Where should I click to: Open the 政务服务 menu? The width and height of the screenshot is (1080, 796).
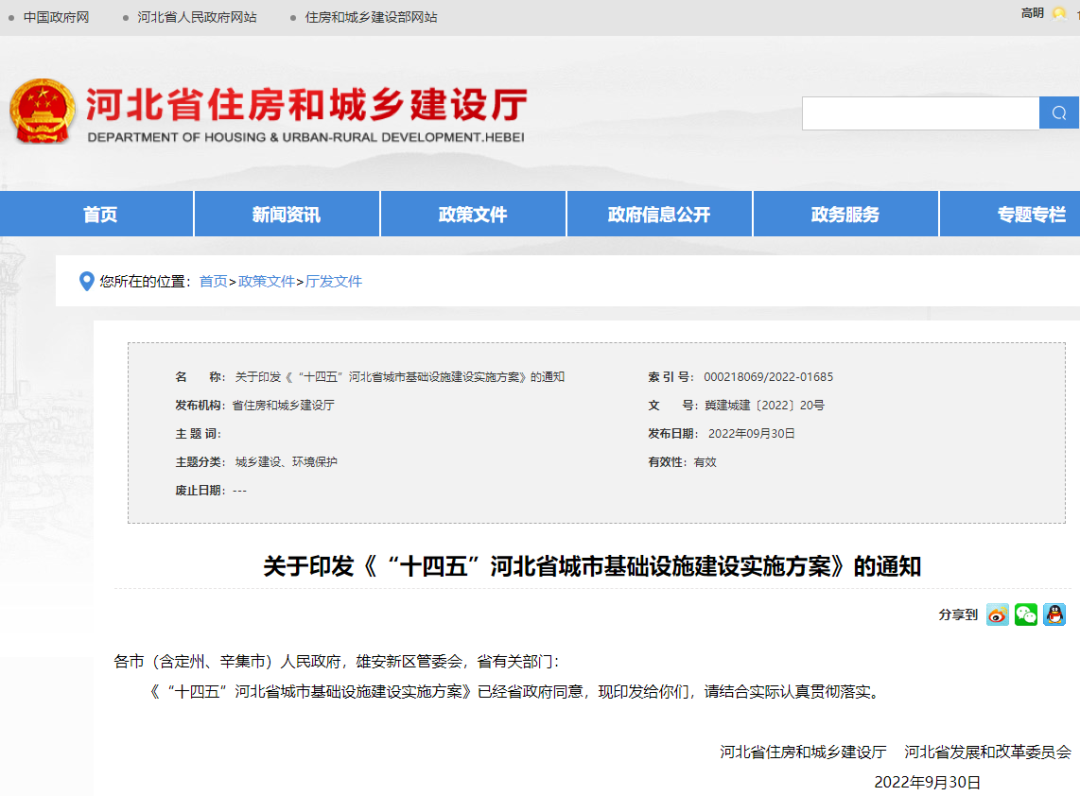pyautogui.click(x=845, y=213)
